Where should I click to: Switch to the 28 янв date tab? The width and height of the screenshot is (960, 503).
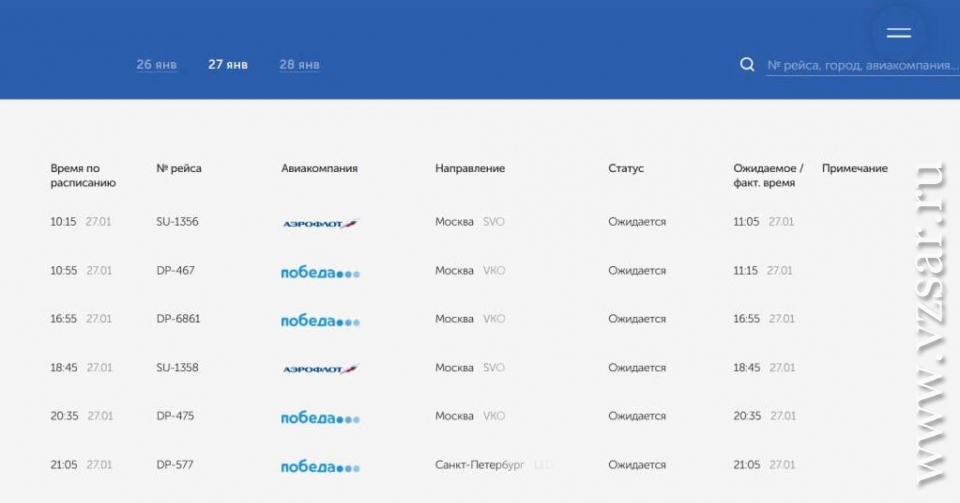(x=300, y=65)
